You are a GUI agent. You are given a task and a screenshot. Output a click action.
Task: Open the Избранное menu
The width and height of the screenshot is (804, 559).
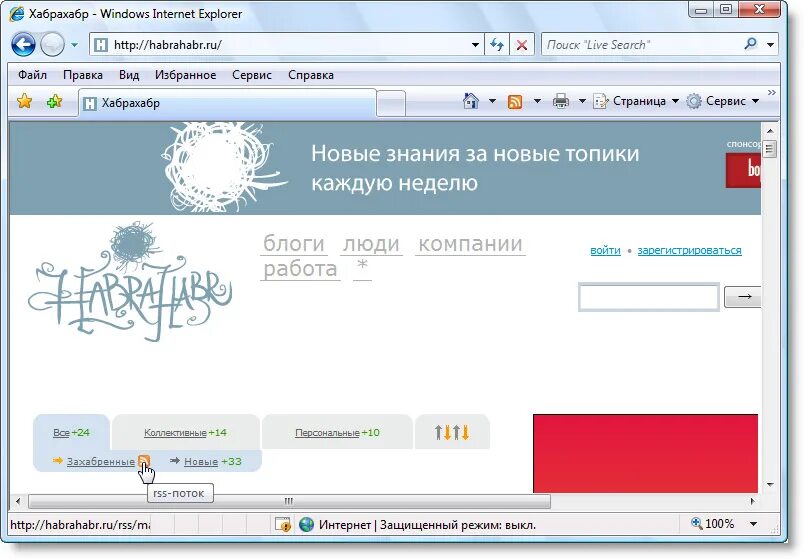pos(185,75)
